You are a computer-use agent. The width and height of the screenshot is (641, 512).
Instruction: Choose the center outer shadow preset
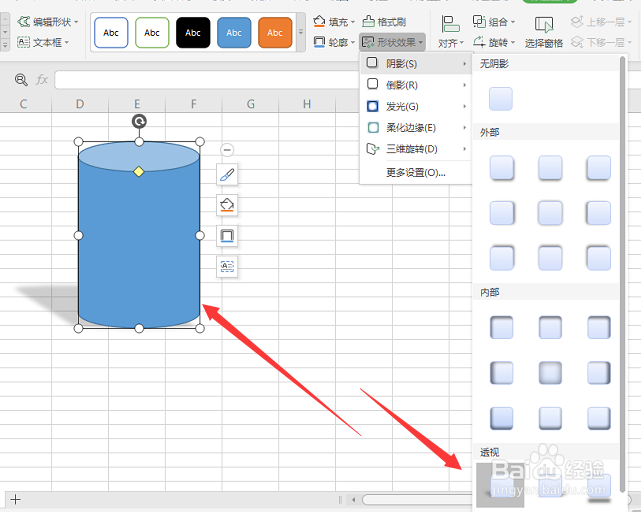coord(550,213)
